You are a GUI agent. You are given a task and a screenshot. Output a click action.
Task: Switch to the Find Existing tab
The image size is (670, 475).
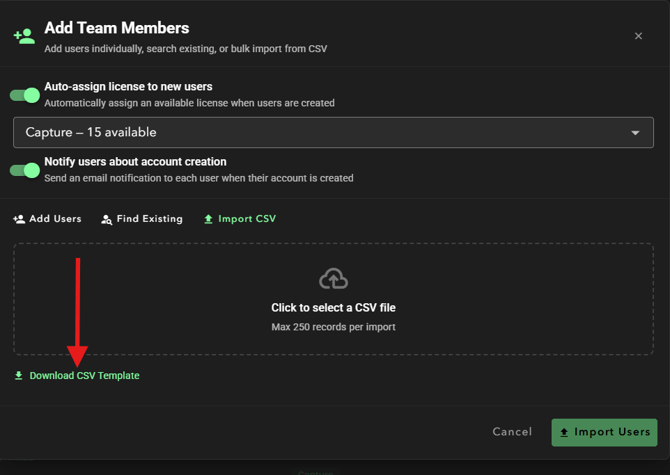142,219
